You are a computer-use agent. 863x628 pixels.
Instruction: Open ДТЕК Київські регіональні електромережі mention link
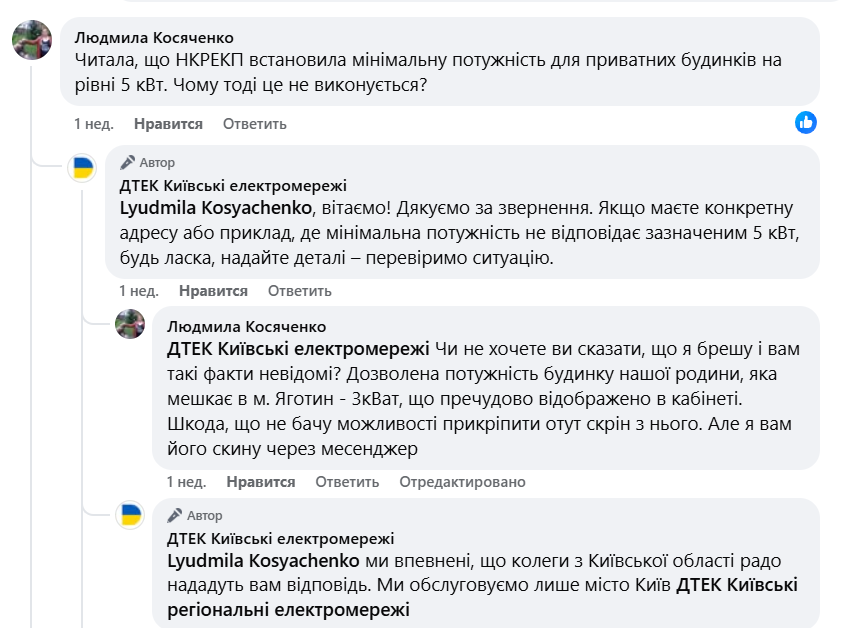(x=482, y=598)
